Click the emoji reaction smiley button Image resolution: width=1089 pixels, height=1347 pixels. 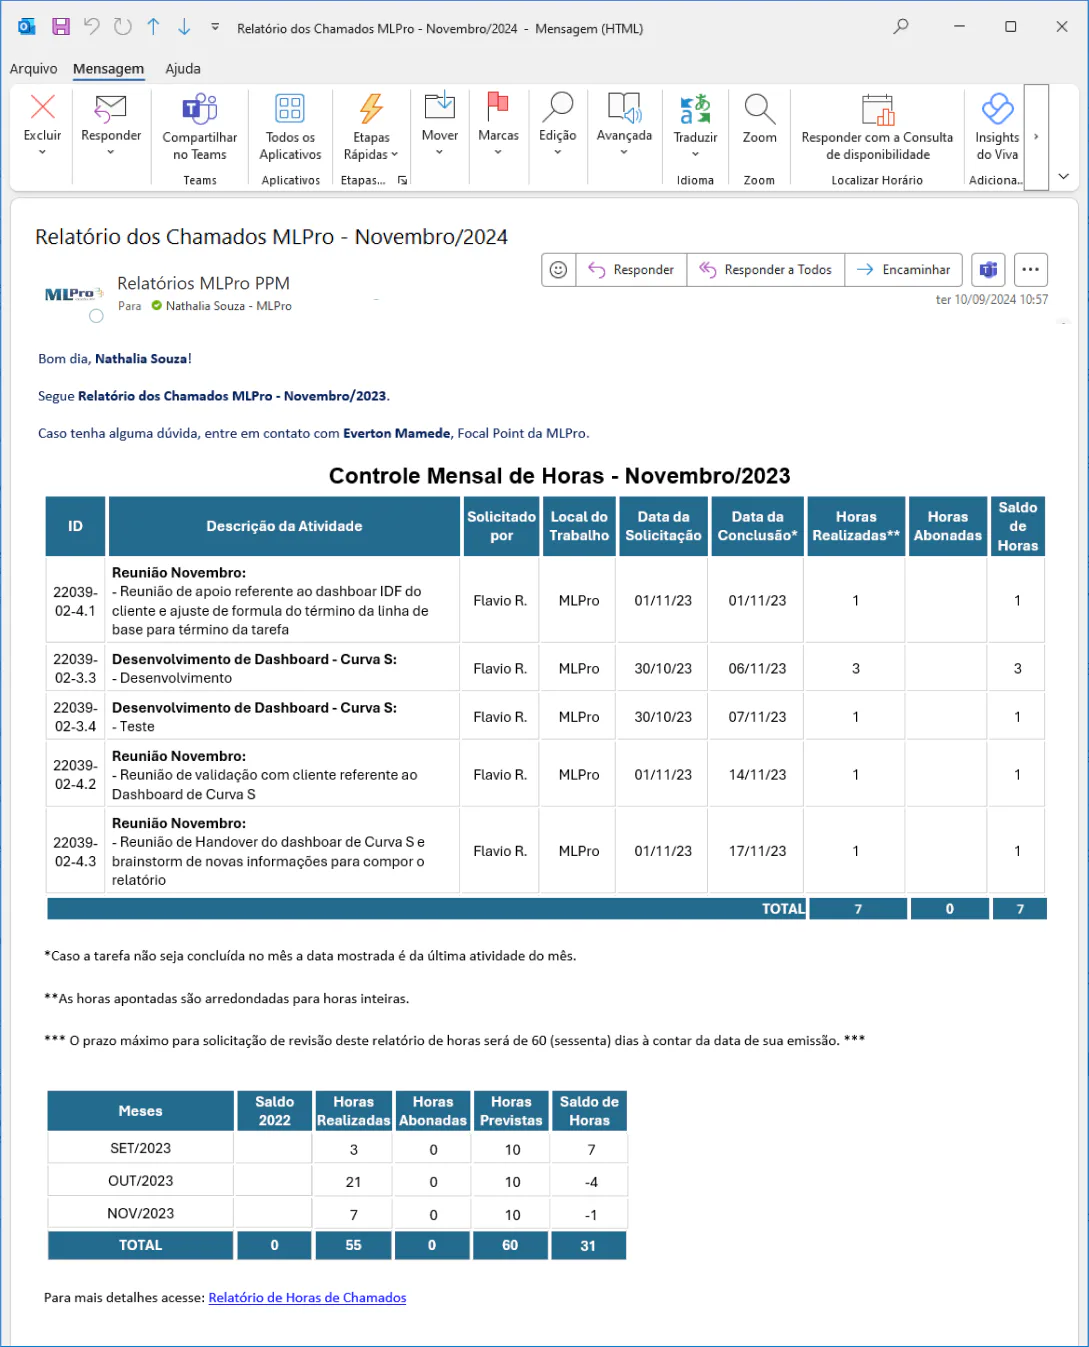click(559, 270)
